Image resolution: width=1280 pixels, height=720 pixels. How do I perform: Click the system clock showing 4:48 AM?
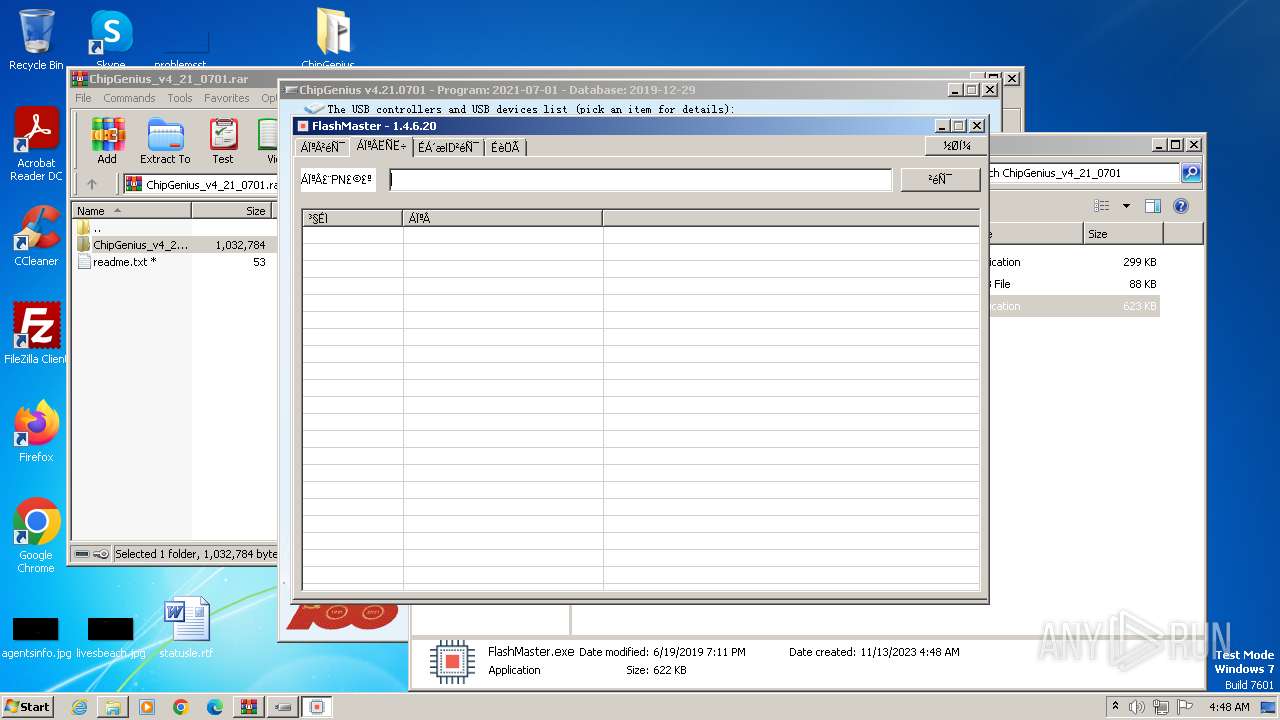pos(1229,707)
